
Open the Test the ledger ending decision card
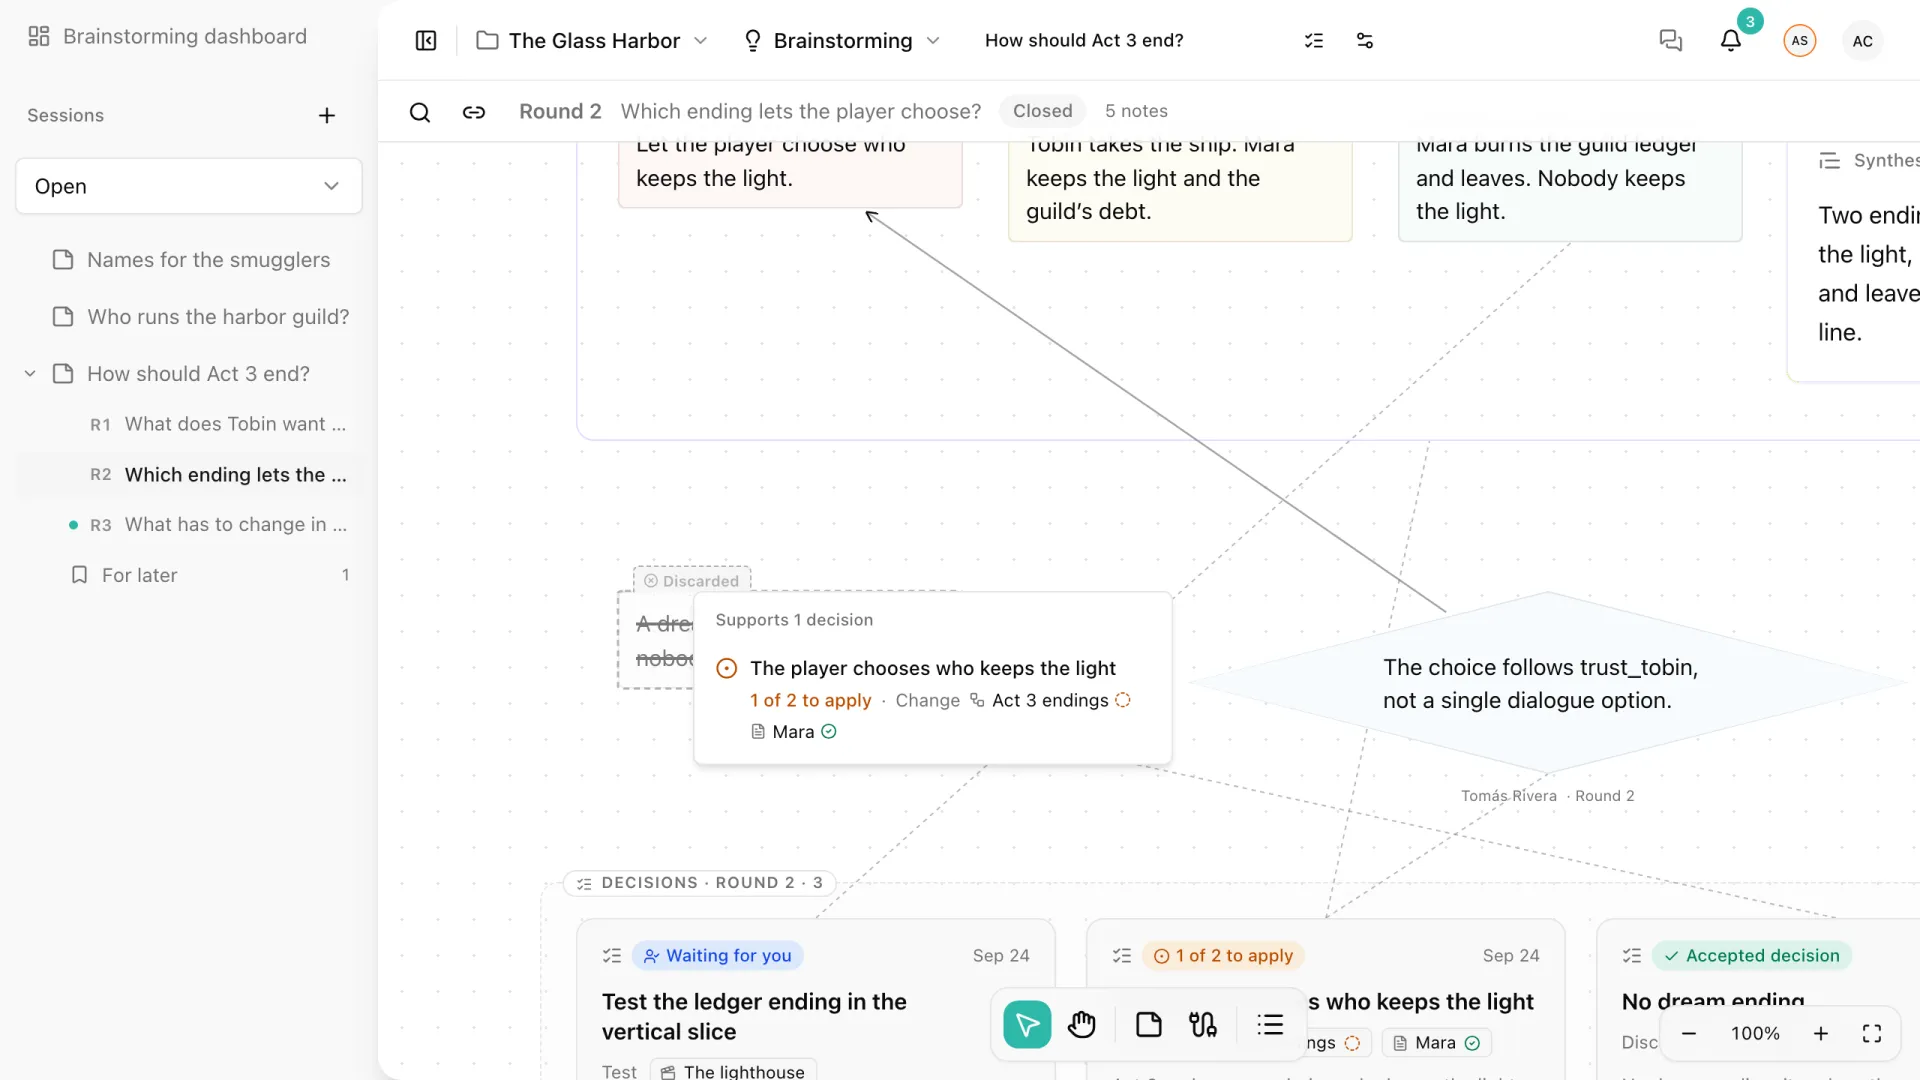pos(816,1000)
